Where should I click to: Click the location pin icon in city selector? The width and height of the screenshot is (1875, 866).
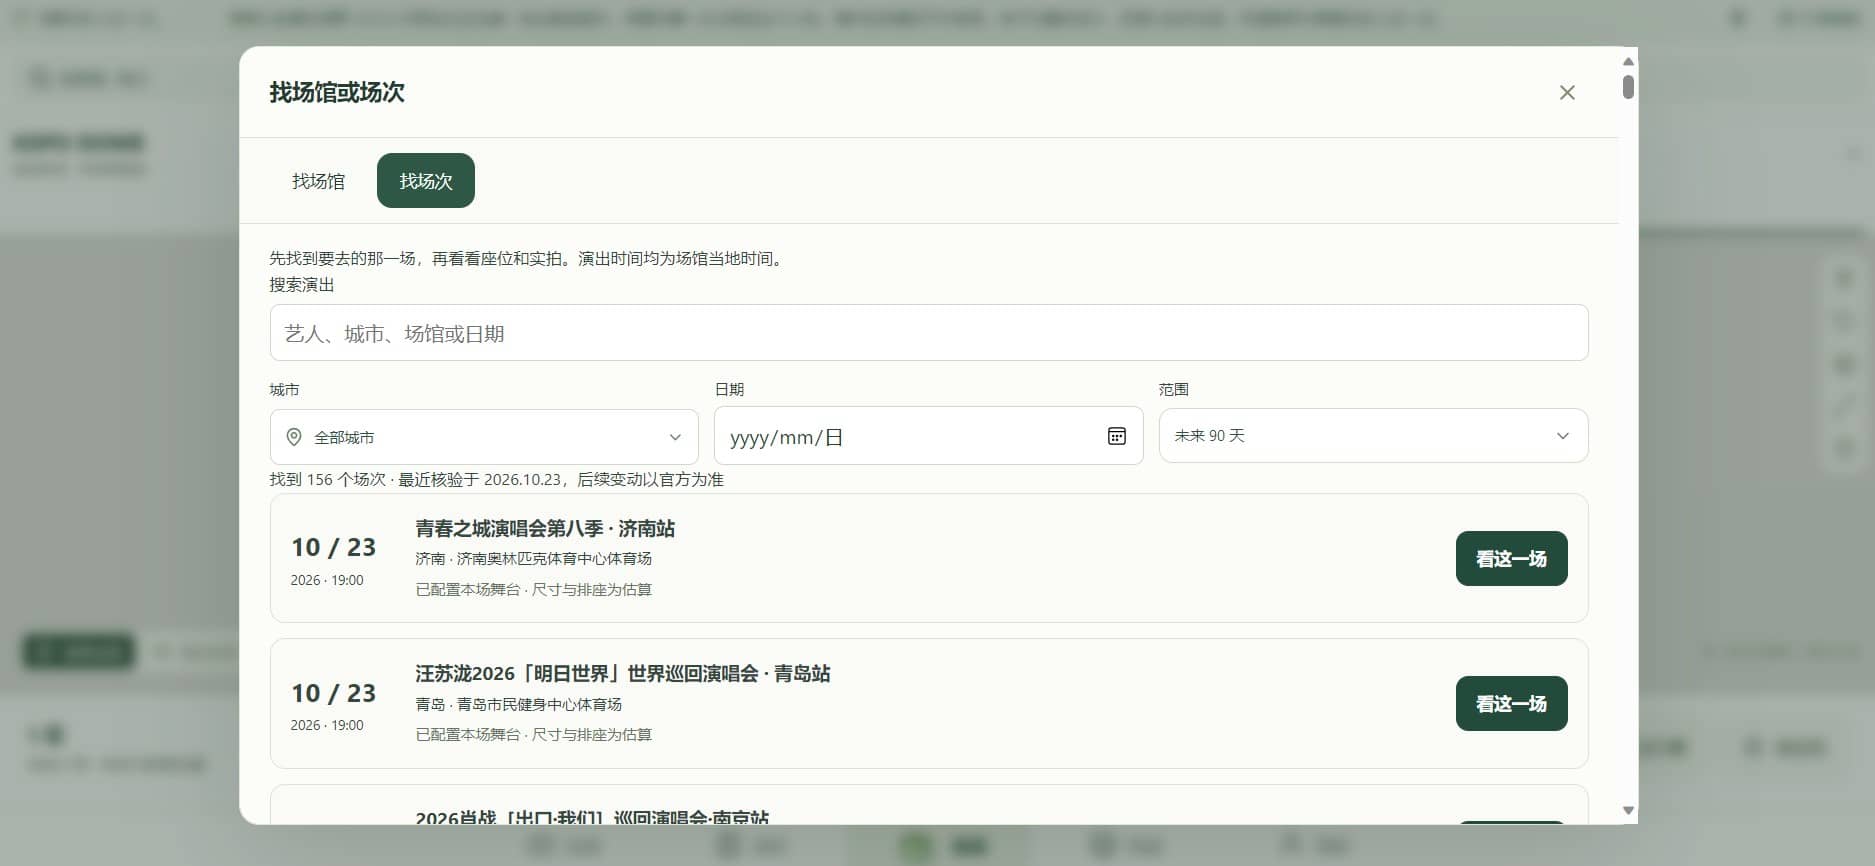click(x=294, y=437)
